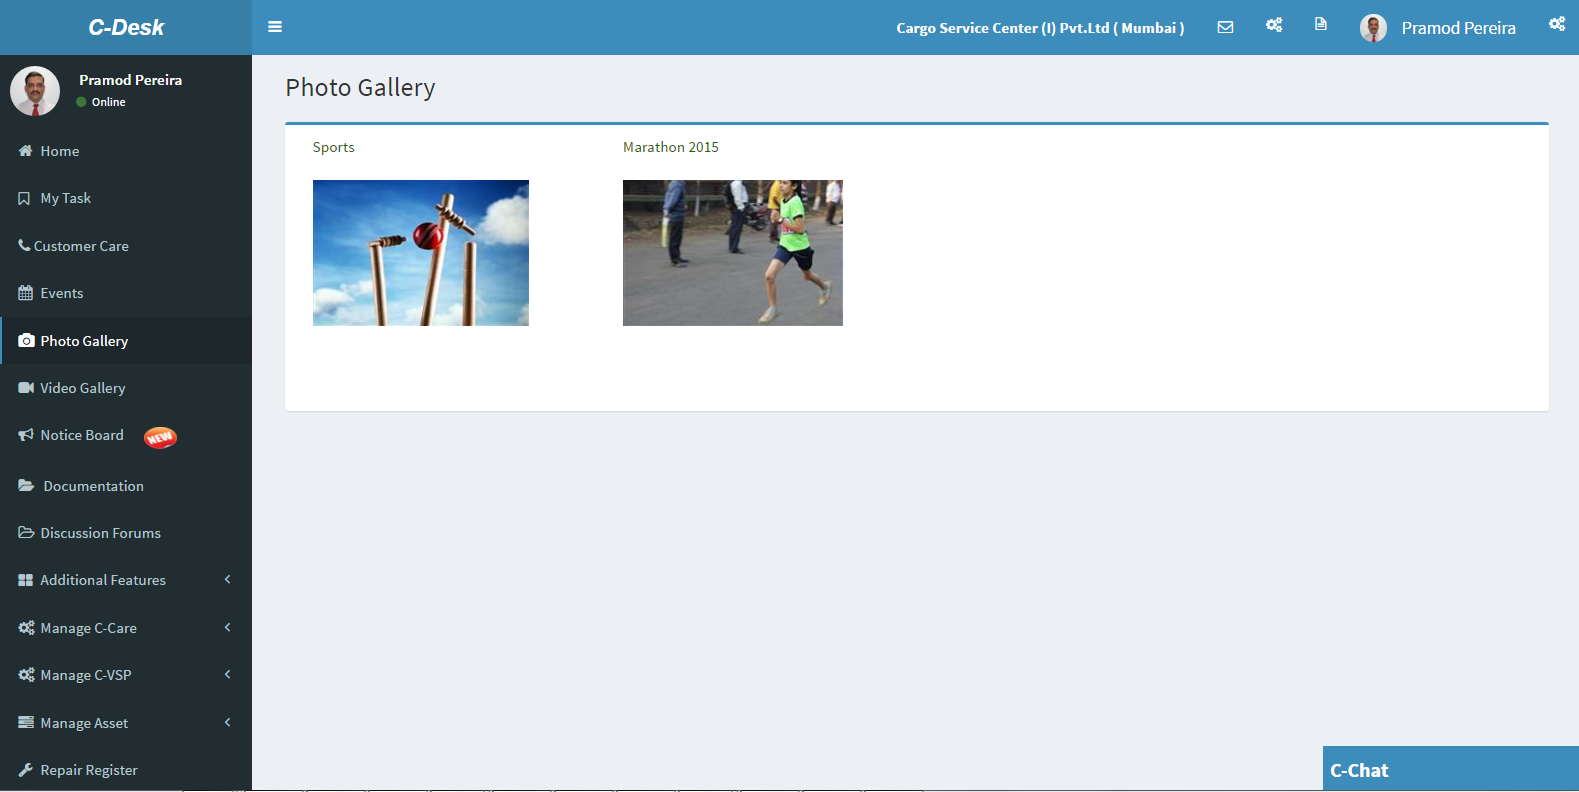
Task: Select Customer Care in the sidebar
Action: point(126,246)
